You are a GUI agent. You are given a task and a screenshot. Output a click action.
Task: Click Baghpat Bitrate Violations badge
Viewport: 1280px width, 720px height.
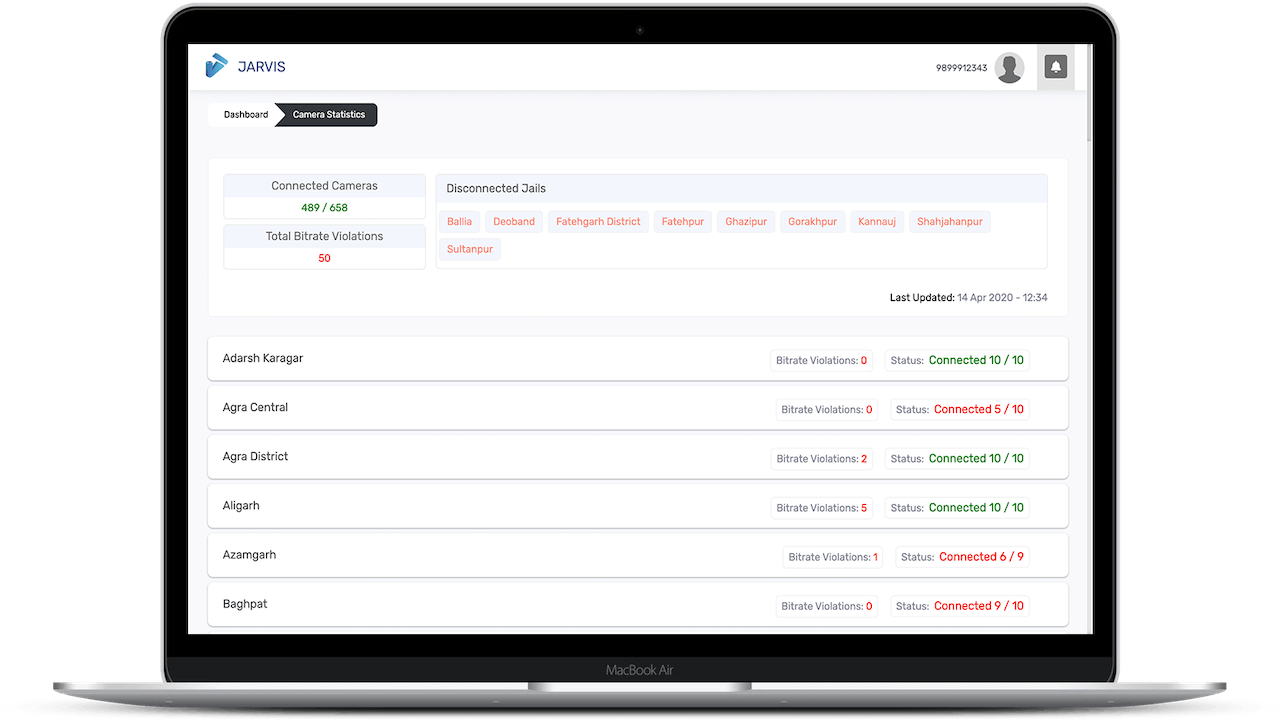(826, 605)
